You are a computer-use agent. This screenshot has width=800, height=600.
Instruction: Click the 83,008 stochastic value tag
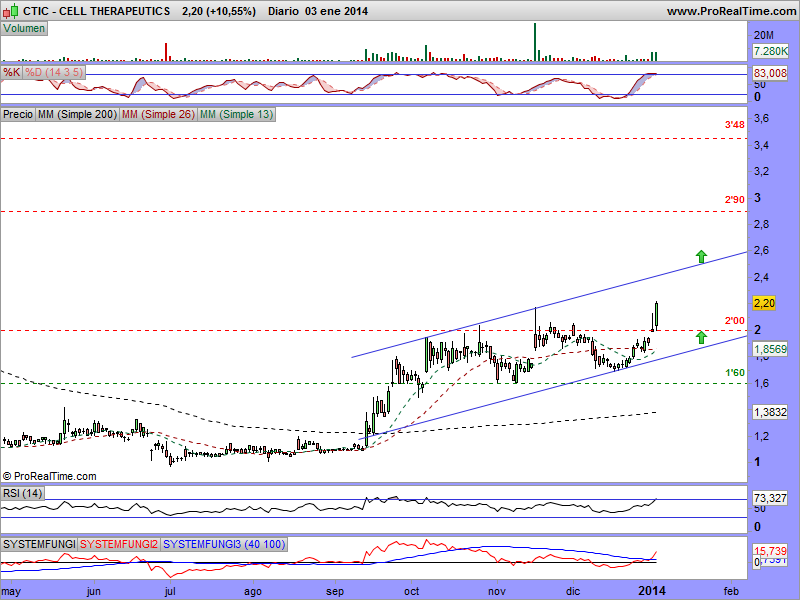pyautogui.click(x=770, y=73)
